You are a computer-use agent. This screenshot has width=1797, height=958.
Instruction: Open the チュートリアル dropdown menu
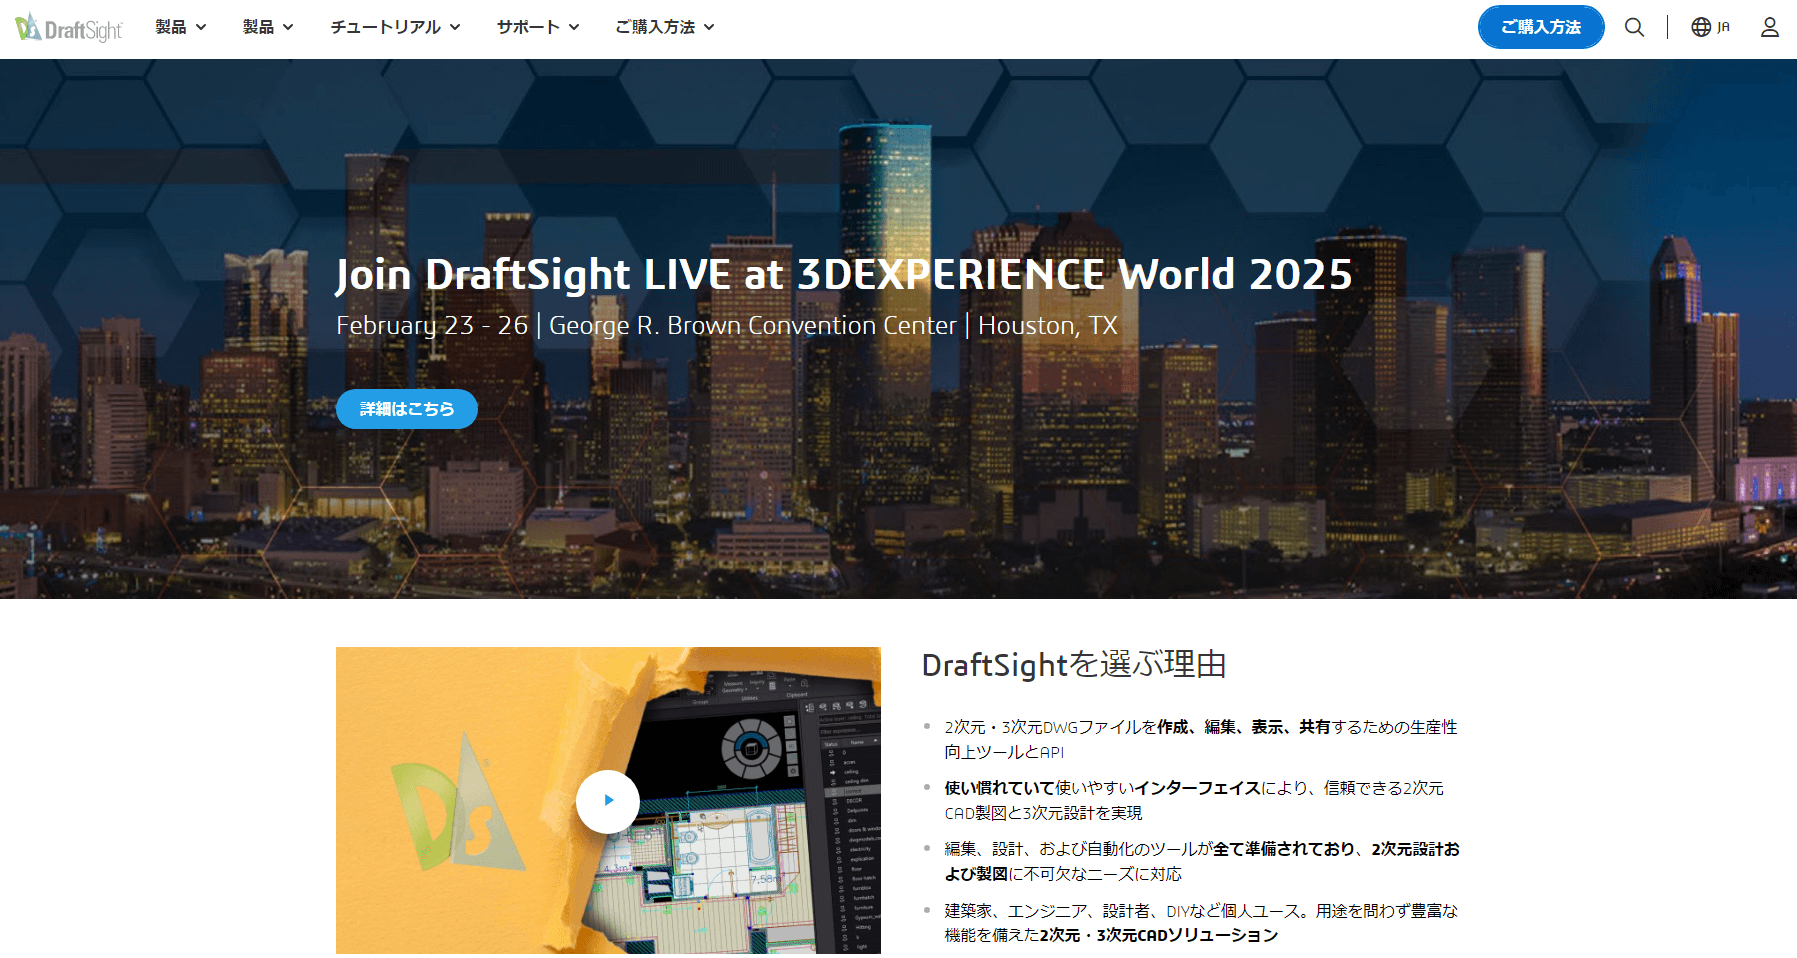coord(396,27)
